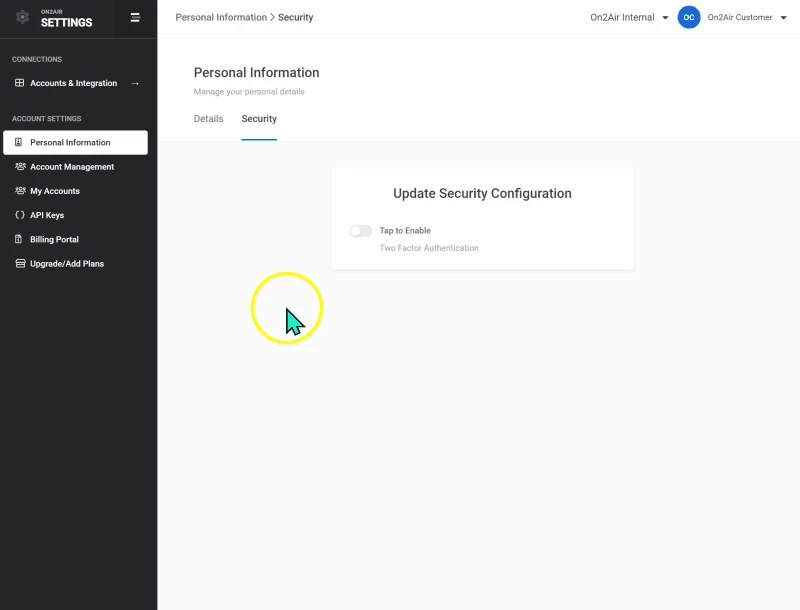Screen dimensions: 800x610
Task: Click the Accounts & Integration grid icon
Action: click(x=19, y=83)
